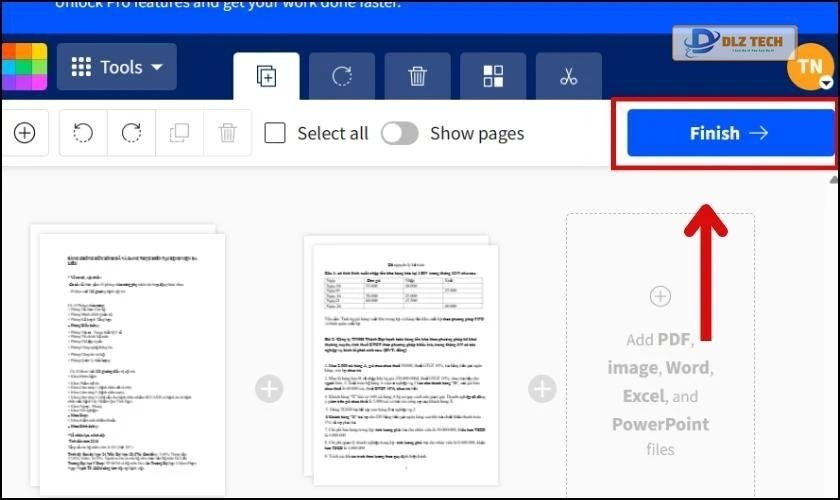Viewport: 840px width, 500px height.
Task: Toggle the Show pages switch
Action: pos(400,133)
